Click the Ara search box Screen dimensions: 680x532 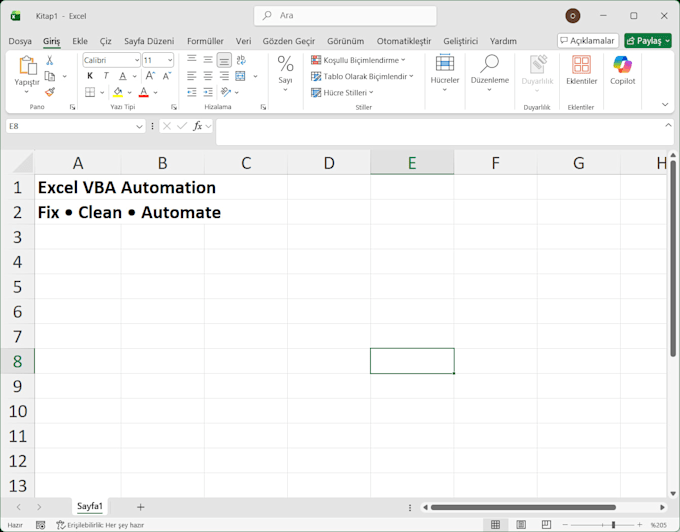(x=345, y=16)
